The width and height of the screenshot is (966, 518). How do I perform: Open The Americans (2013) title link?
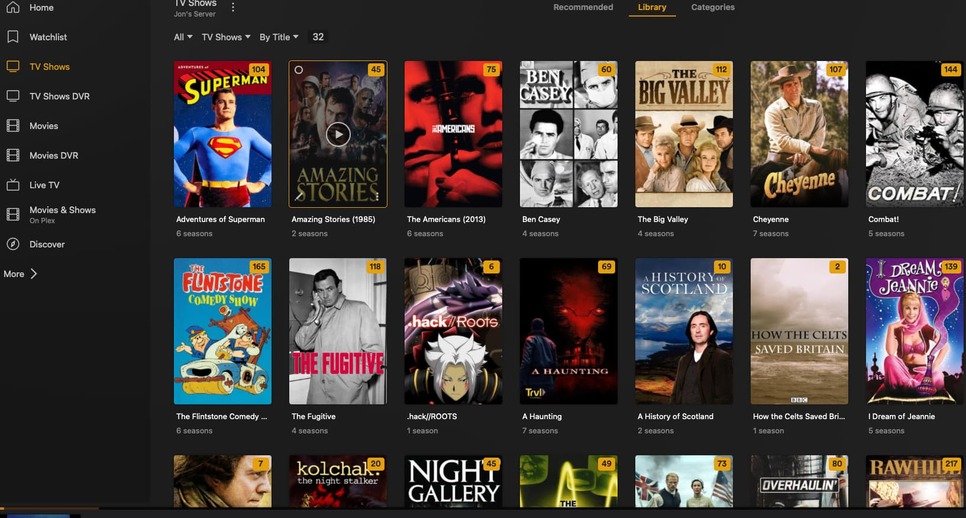(x=446, y=219)
